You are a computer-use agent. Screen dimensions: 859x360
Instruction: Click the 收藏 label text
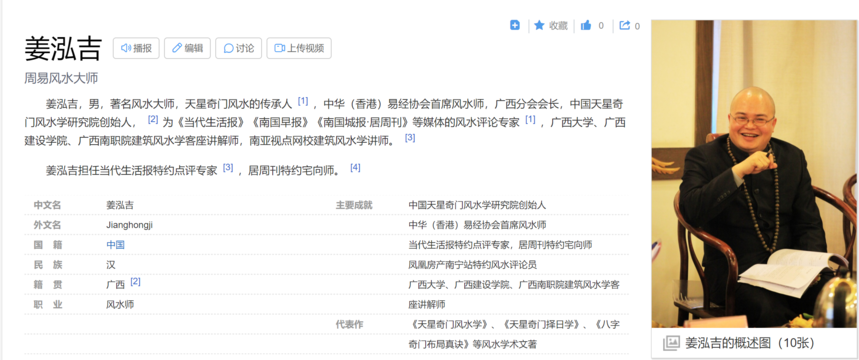click(558, 26)
